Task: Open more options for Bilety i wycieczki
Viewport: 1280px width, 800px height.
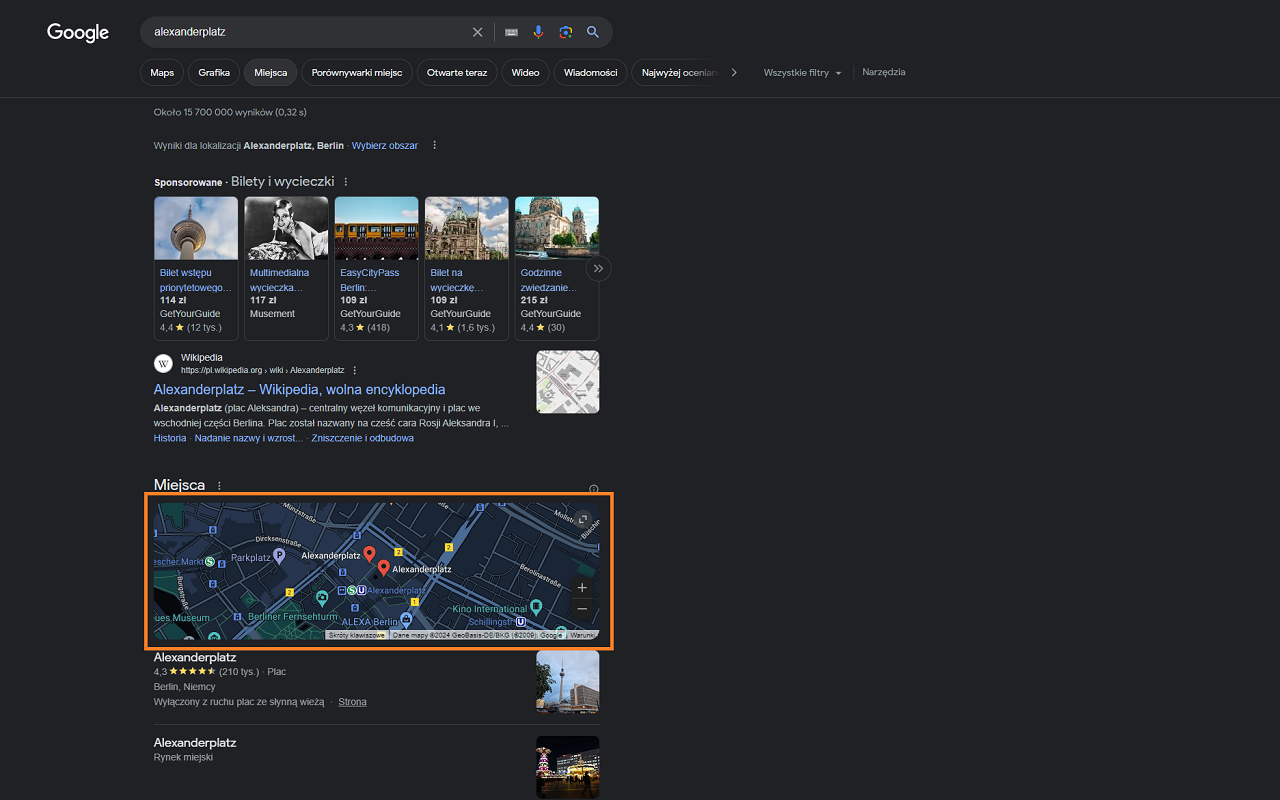Action: [x=345, y=181]
